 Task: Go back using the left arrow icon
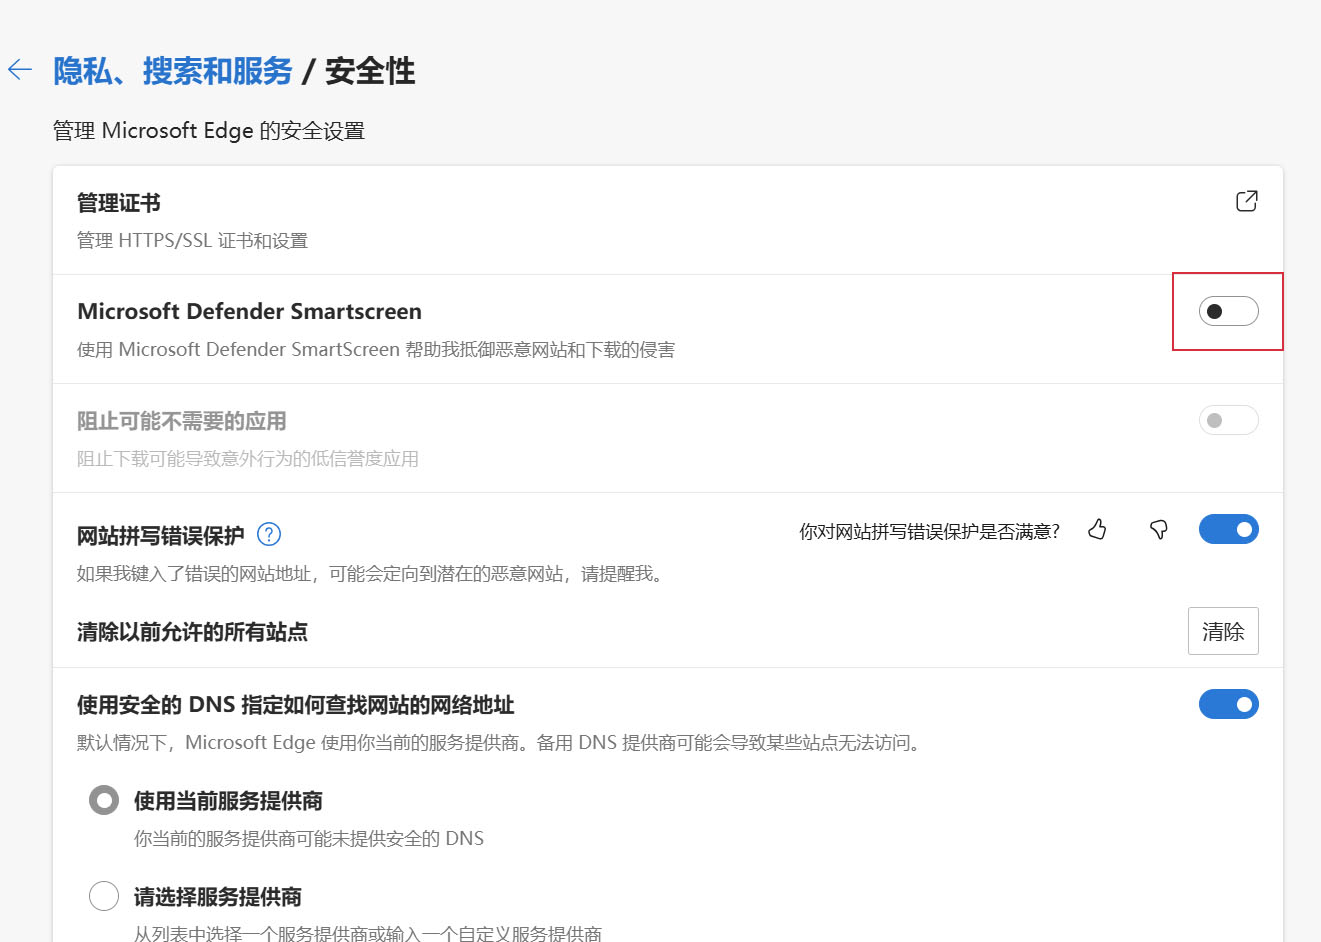pyautogui.click(x=20, y=70)
